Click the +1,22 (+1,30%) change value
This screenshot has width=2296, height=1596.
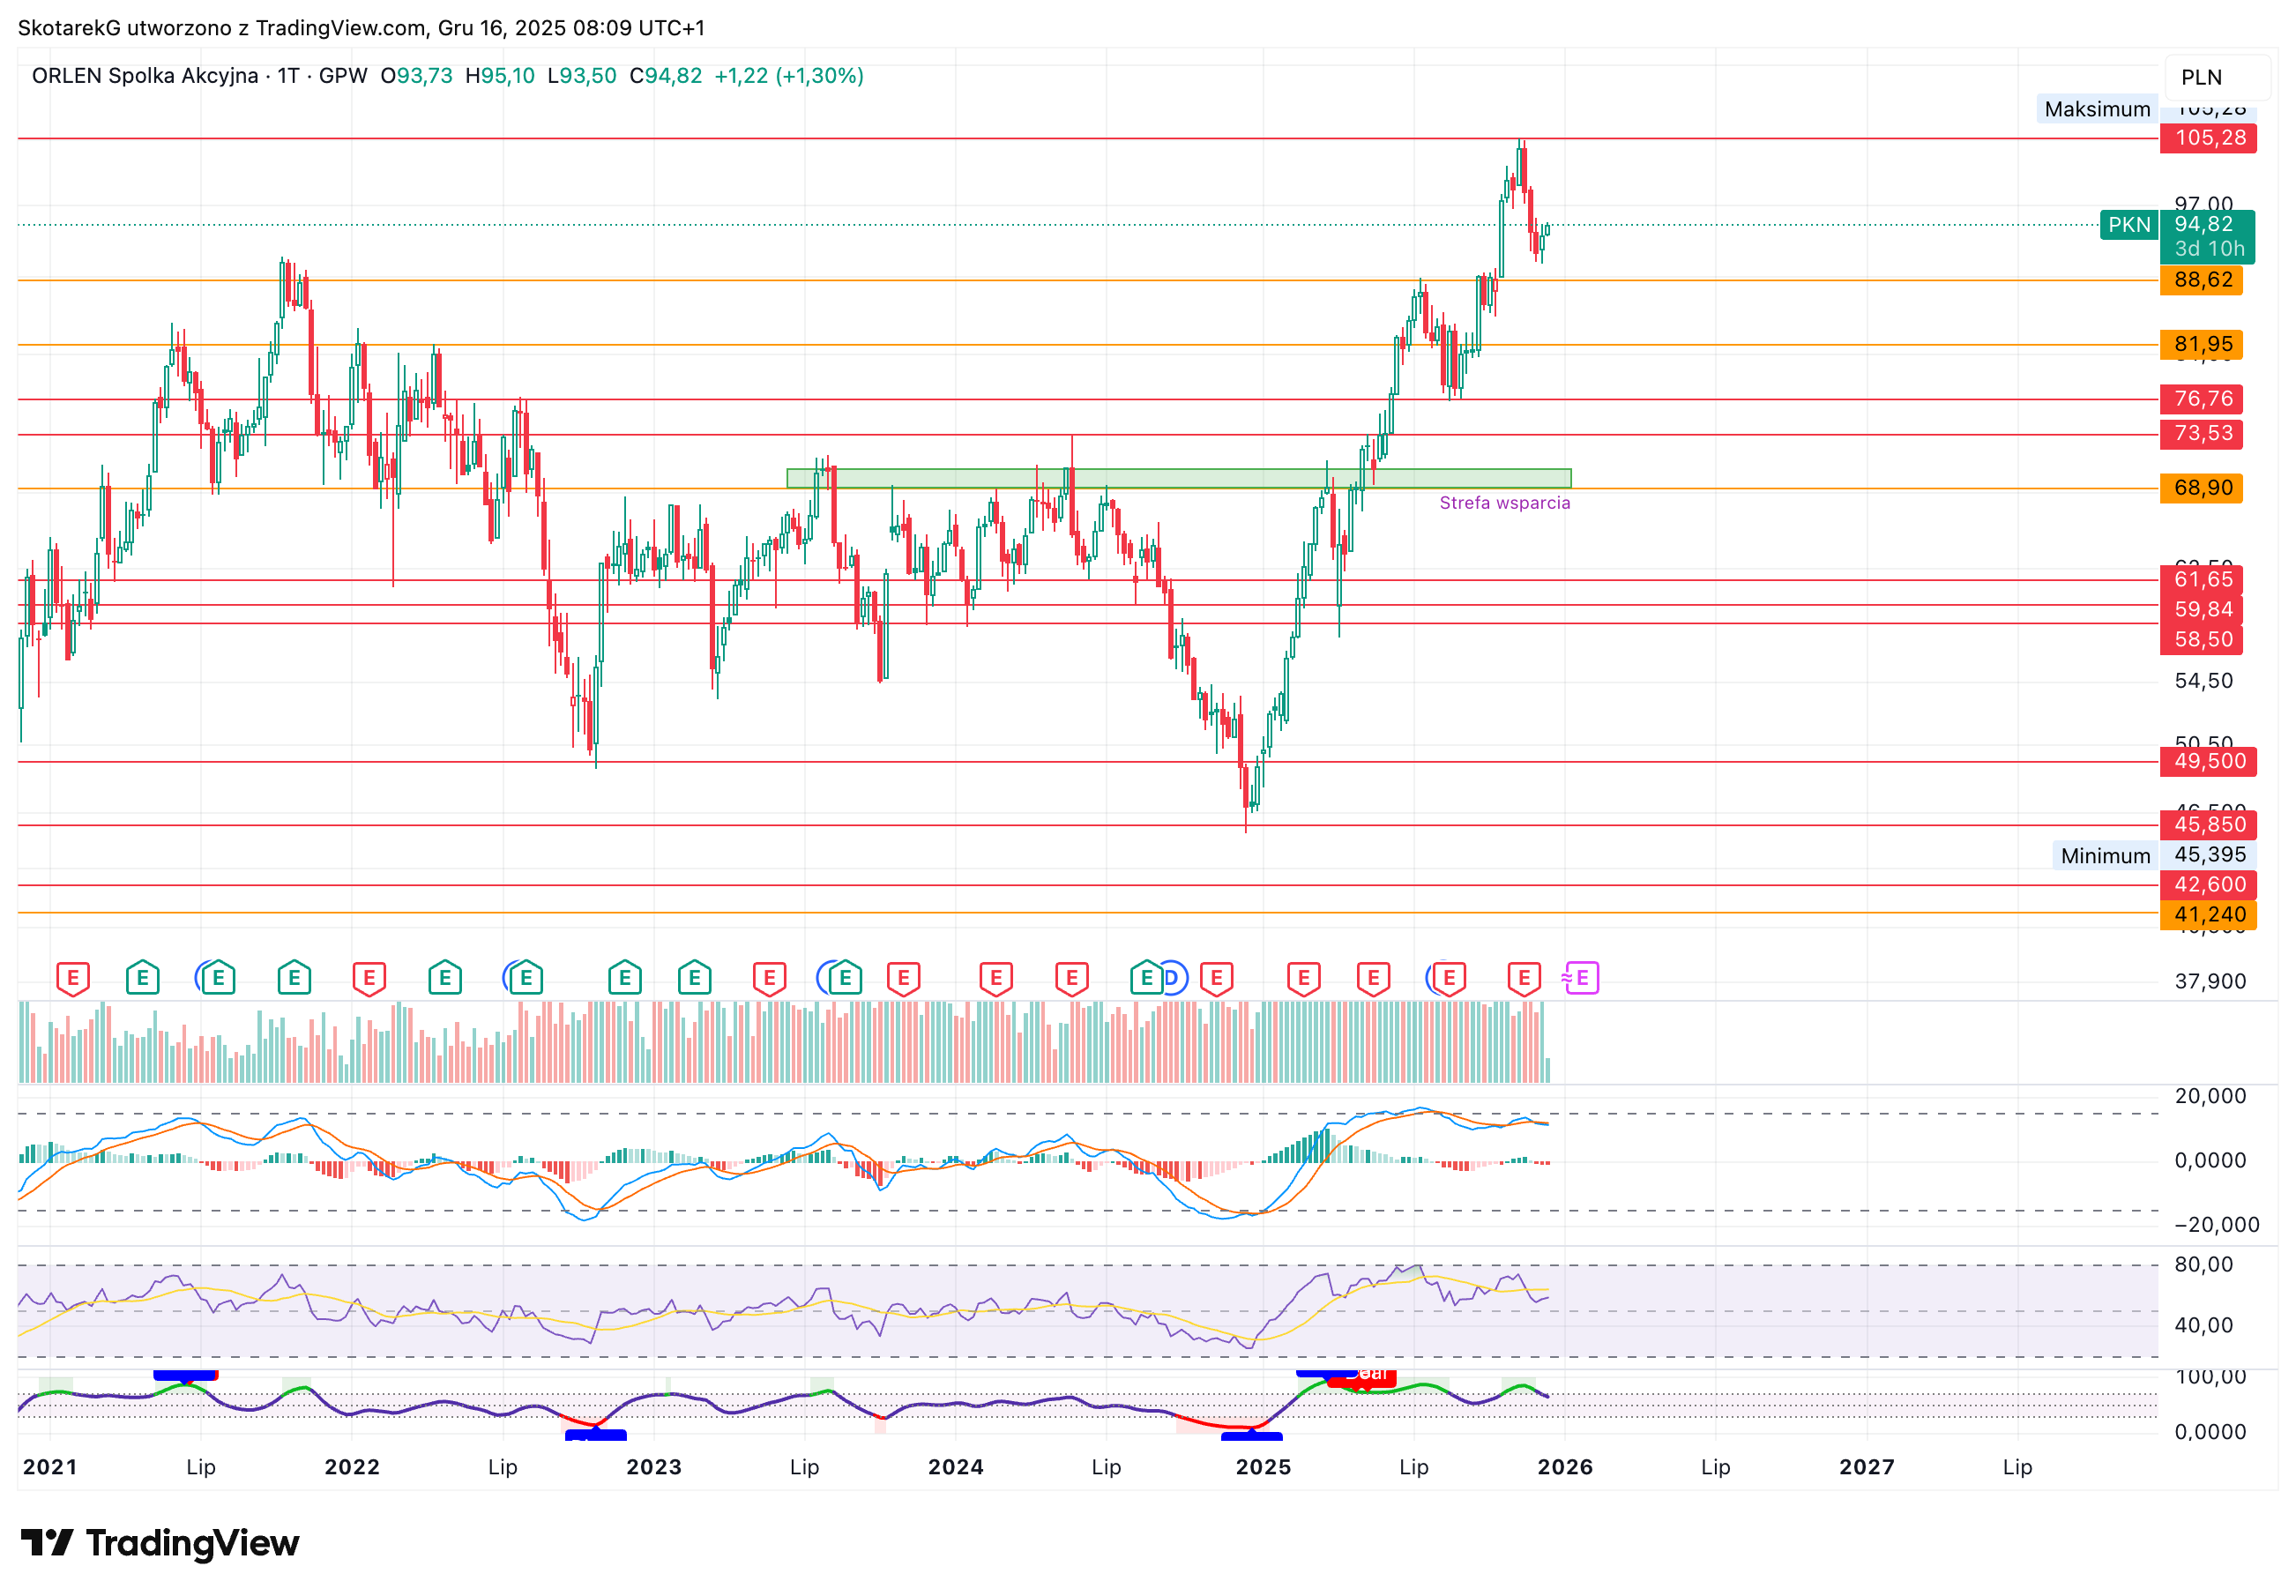coord(789,76)
